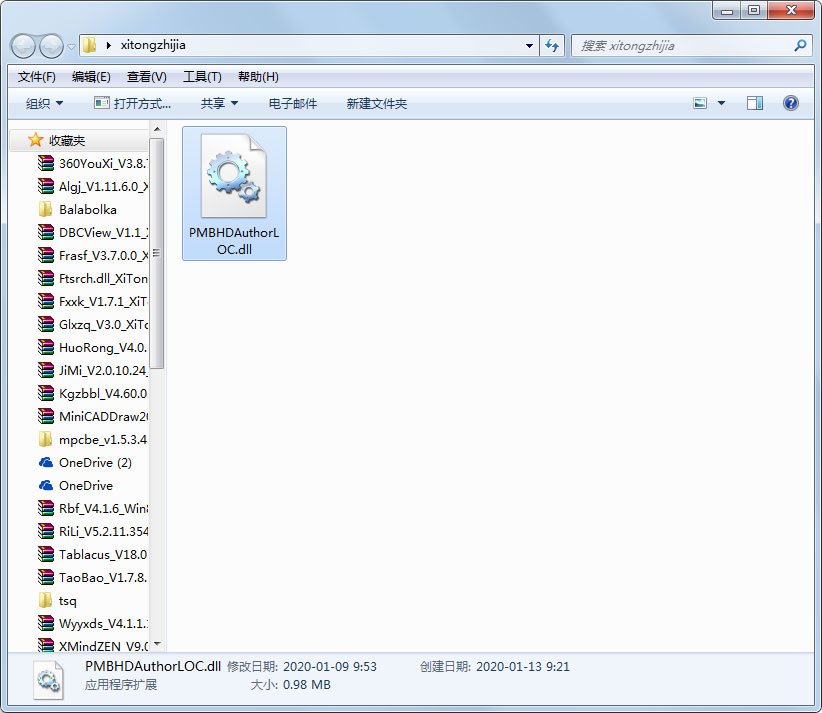This screenshot has width=822, height=713.
Task: Click the Back navigation arrow
Action: 23,47
